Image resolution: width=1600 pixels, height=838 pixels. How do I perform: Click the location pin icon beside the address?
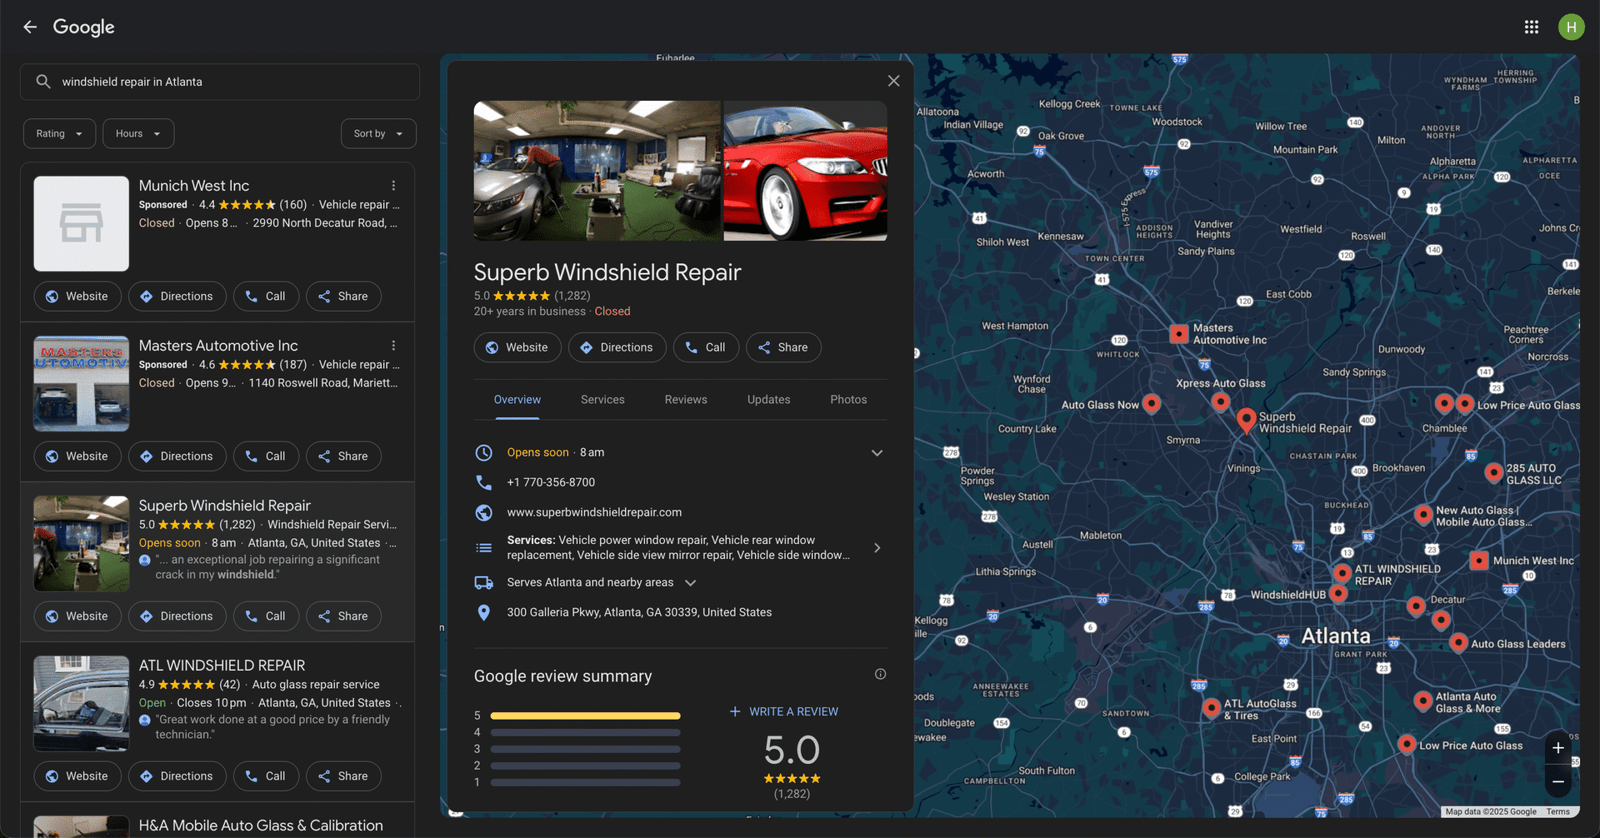click(x=484, y=613)
